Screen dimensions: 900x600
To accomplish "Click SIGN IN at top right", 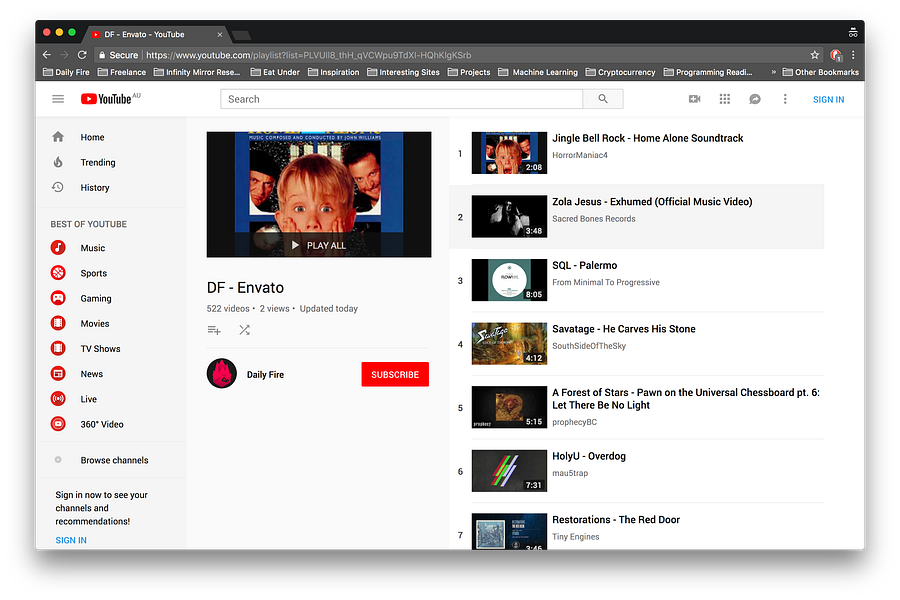I will (828, 99).
